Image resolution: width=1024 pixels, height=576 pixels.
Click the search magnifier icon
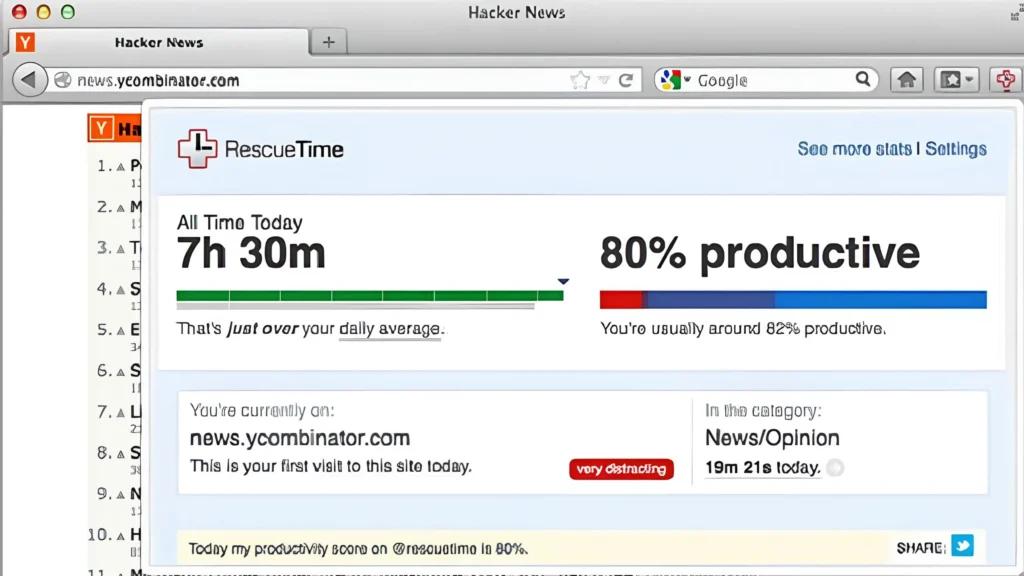[863, 80]
